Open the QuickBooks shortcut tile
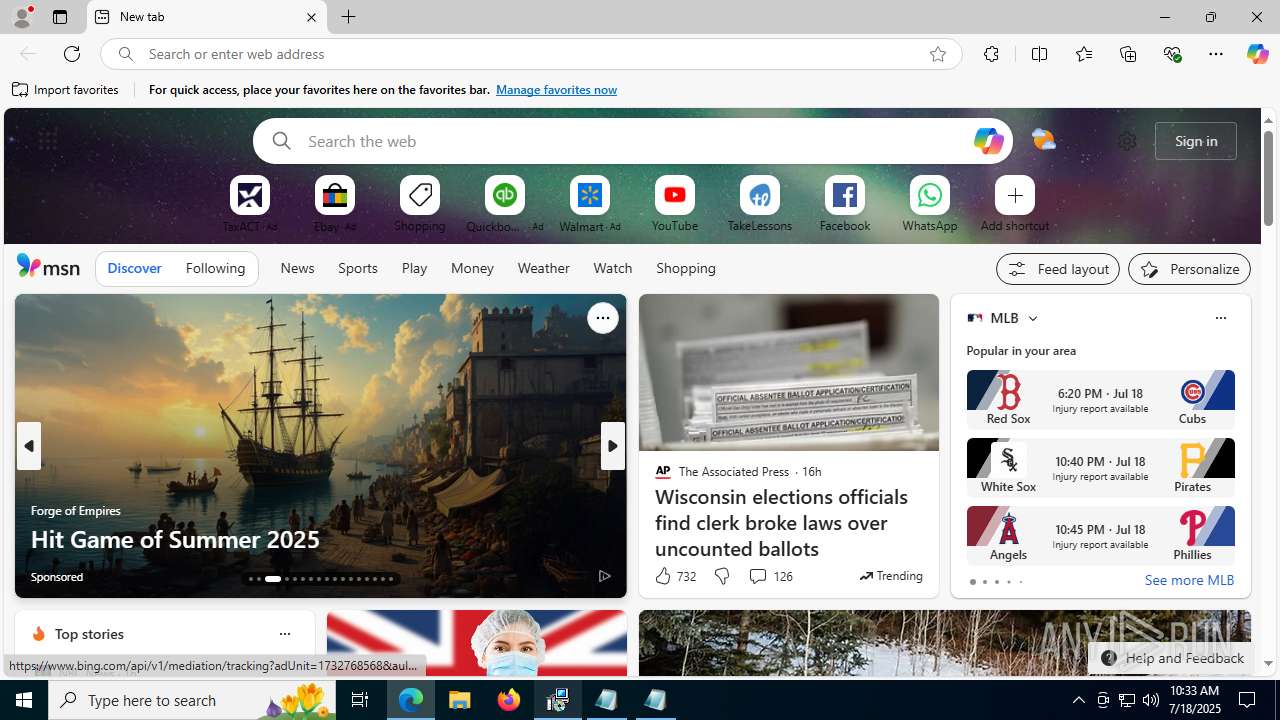This screenshot has width=1280, height=720. click(x=505, y=196)
